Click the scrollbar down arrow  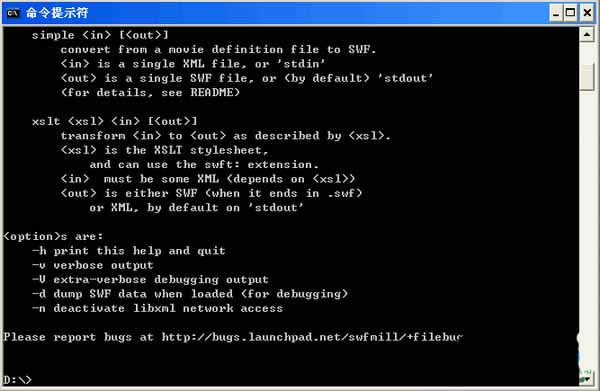click(x=587, y=379)
